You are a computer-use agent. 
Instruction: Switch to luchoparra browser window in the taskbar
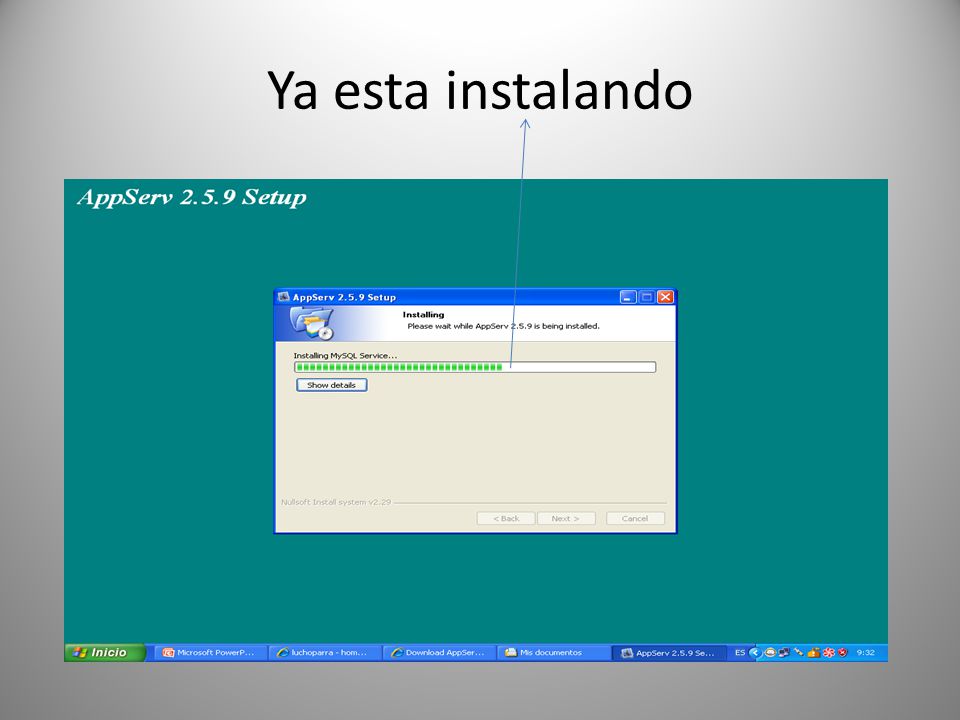[326, 653]
